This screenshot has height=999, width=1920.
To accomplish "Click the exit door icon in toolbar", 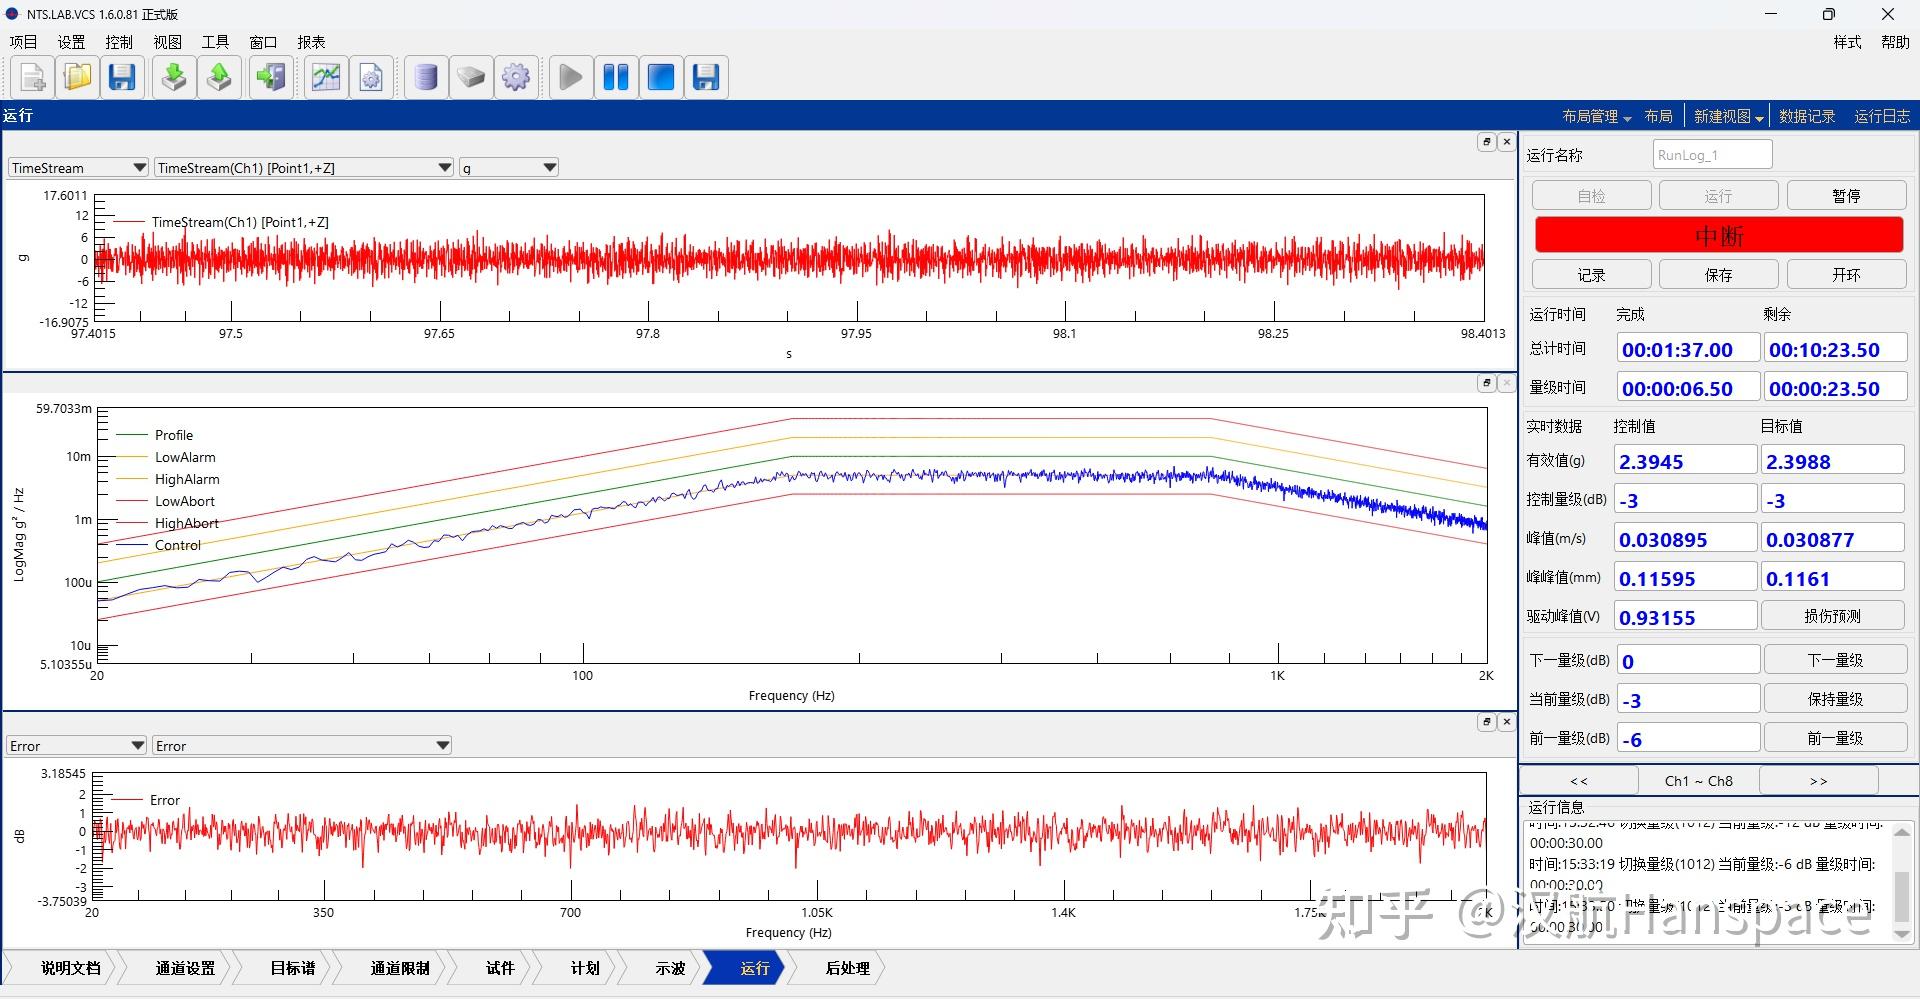I will point(270,77).
